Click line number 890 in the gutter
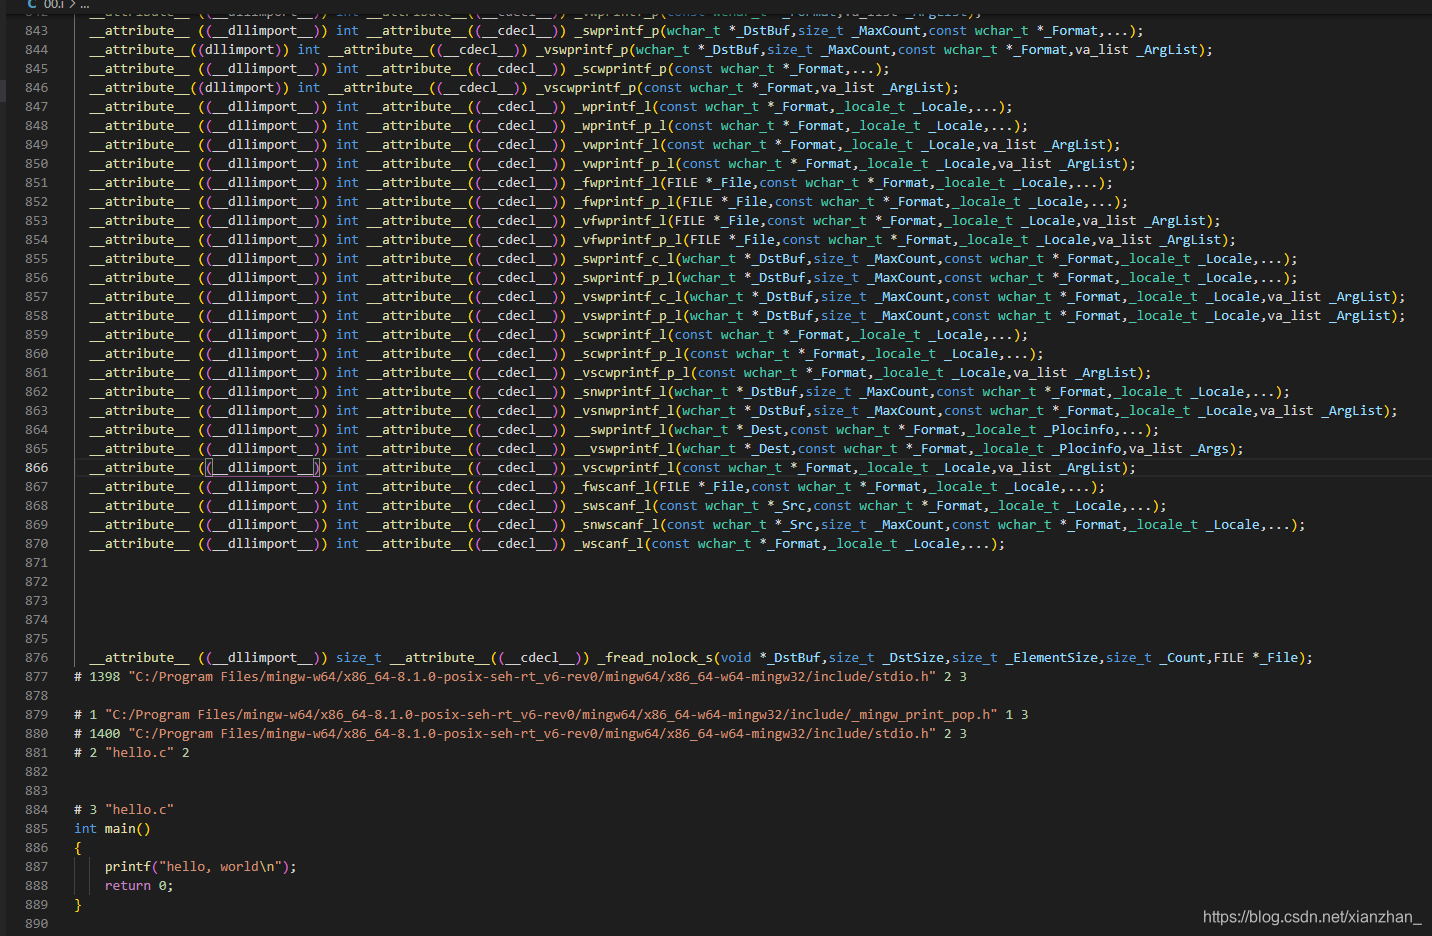1432x936 pixels. coord(36,924)
